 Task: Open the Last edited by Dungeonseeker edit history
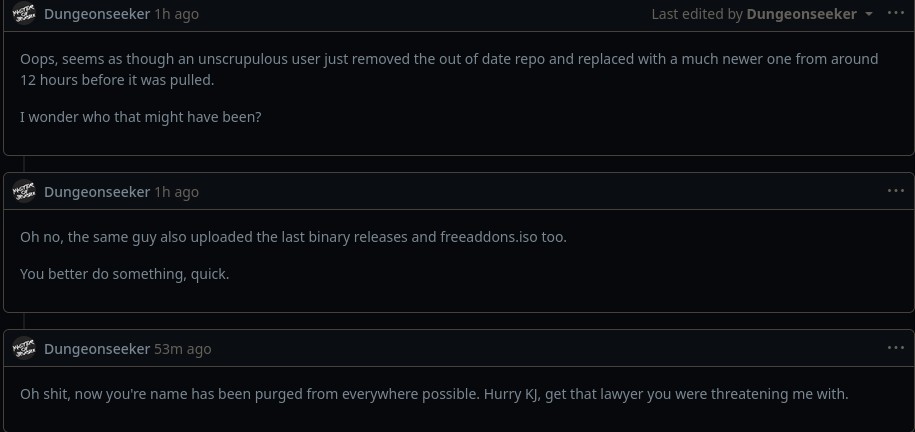(x=762, y=14)
